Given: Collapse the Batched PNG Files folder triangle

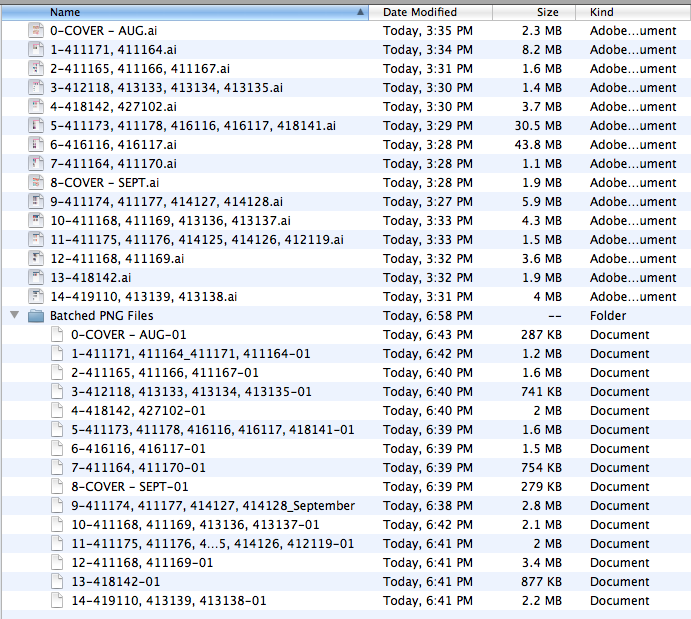Looking at the screenshot, I should pos(15,315).
